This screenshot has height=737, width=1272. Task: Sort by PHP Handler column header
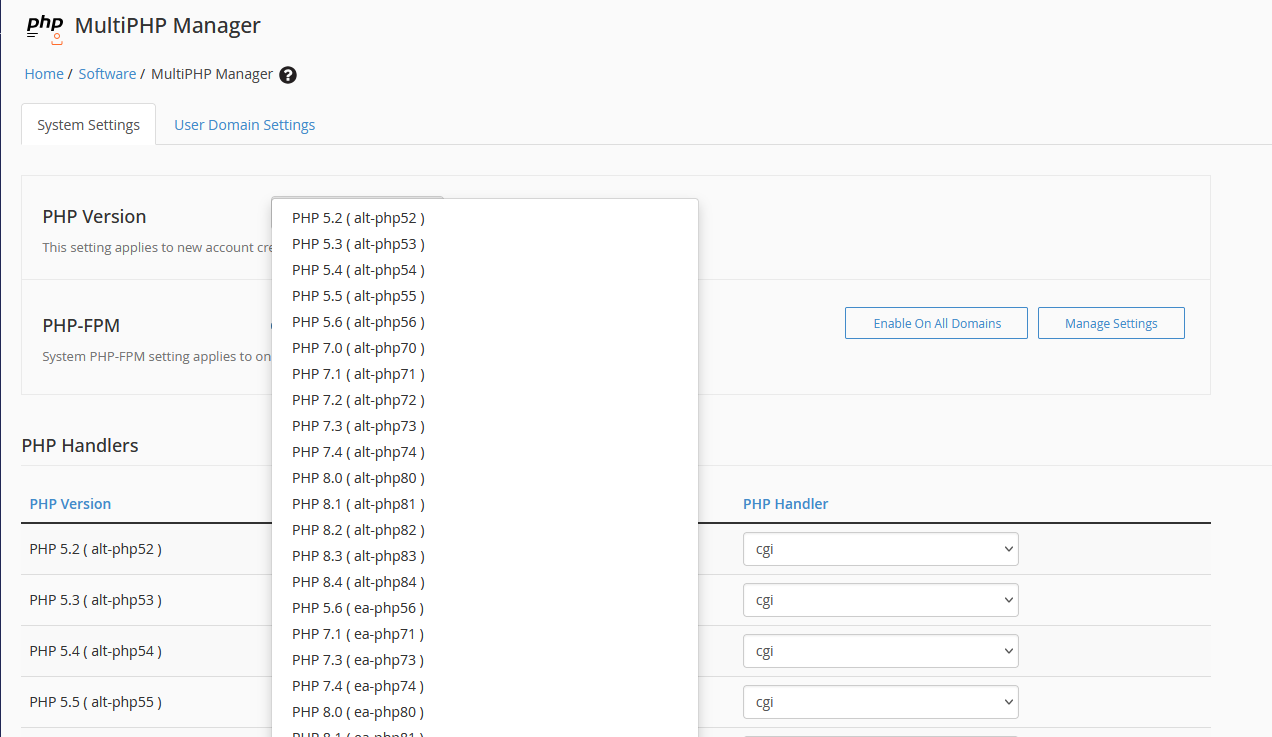[x=785, y=504]
